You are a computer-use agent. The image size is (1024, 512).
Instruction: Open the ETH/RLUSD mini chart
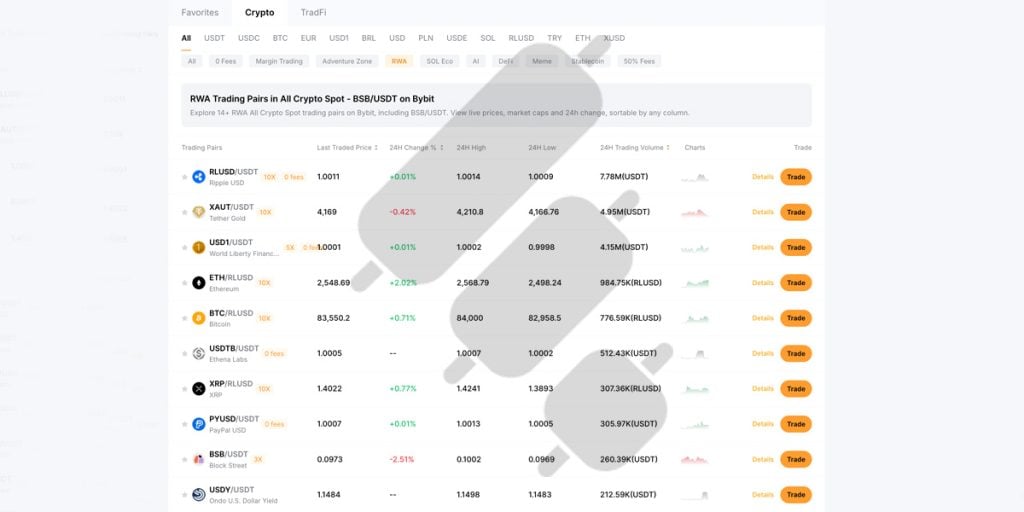(695, 283)
